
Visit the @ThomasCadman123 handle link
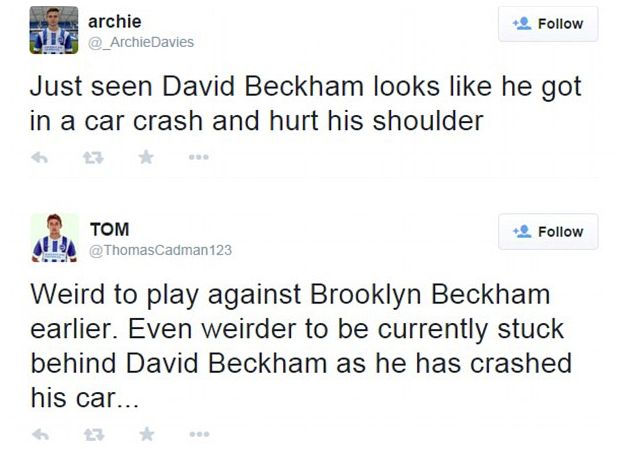click(x=161, y=250)
